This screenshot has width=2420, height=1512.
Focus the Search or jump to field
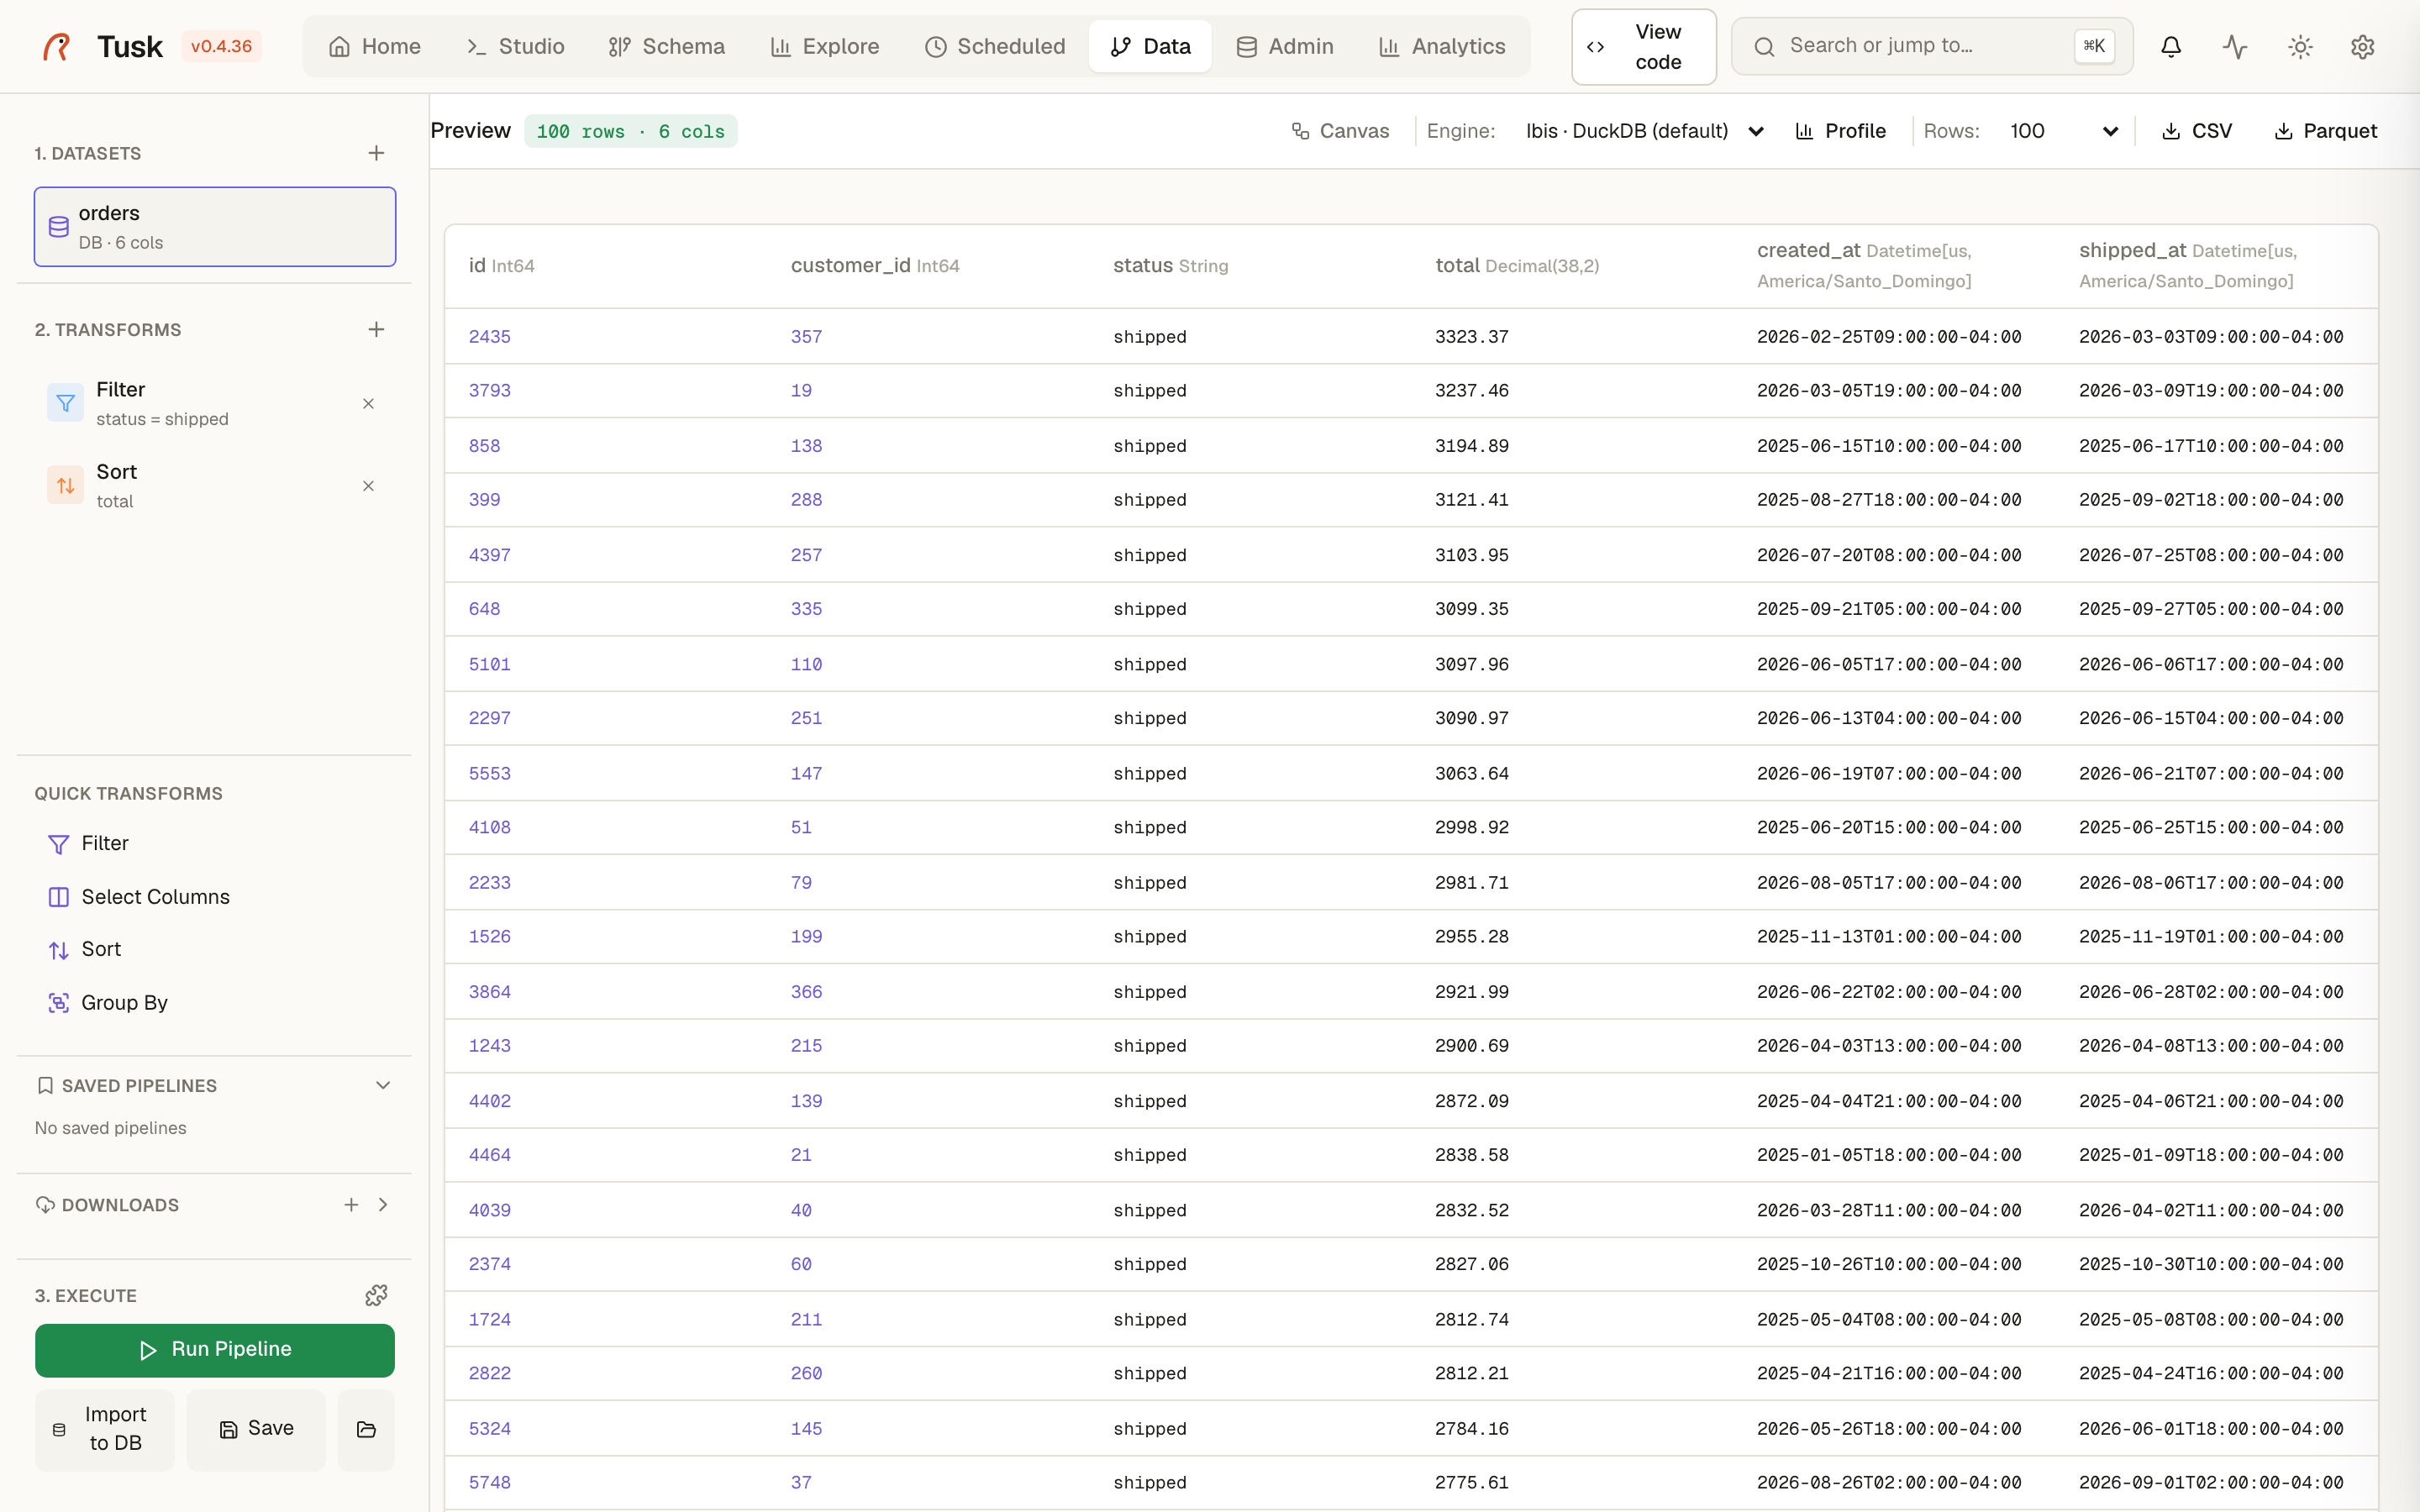pos(1931,46)
